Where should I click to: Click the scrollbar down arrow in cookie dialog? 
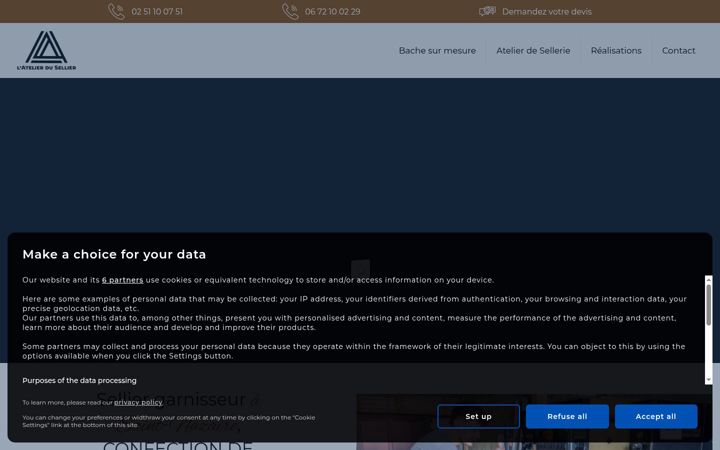pyautogui.click(x=709, y=380)
